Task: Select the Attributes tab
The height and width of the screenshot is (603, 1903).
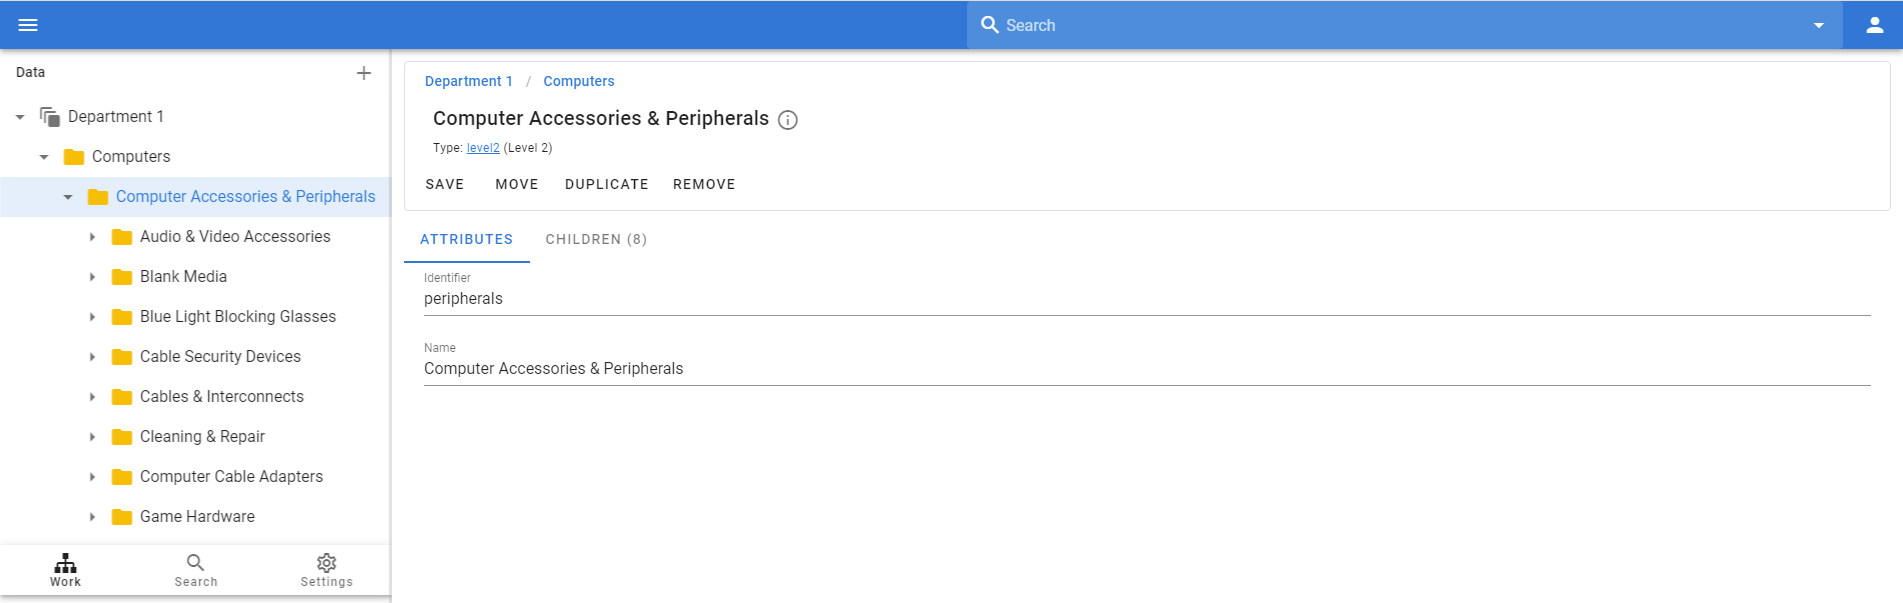Action: point(467,240)
